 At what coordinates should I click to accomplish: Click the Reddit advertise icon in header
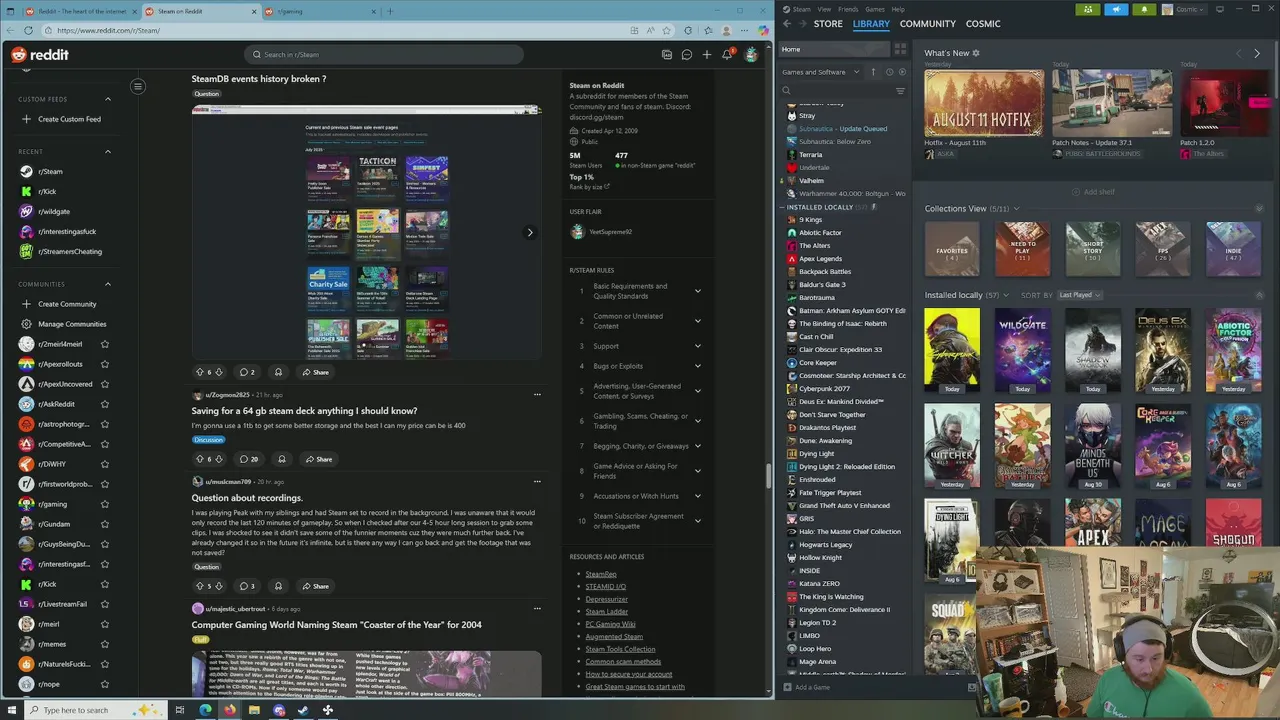[x=667, y=55]
